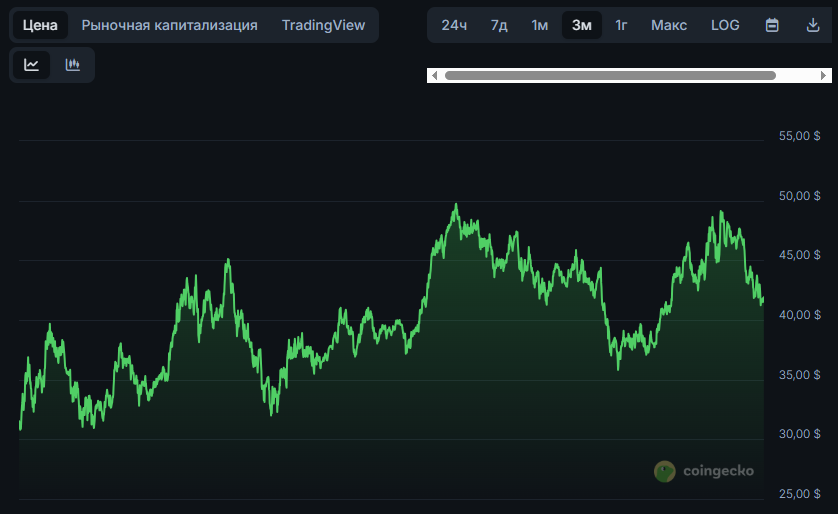Show the Макс full history range
The image size is (838, 514).
coord(668,25)
